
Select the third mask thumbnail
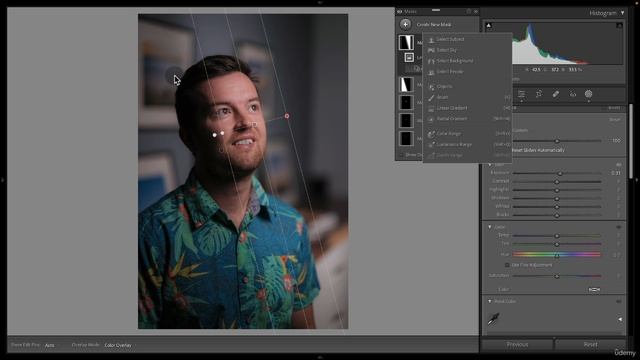point(406,102)
